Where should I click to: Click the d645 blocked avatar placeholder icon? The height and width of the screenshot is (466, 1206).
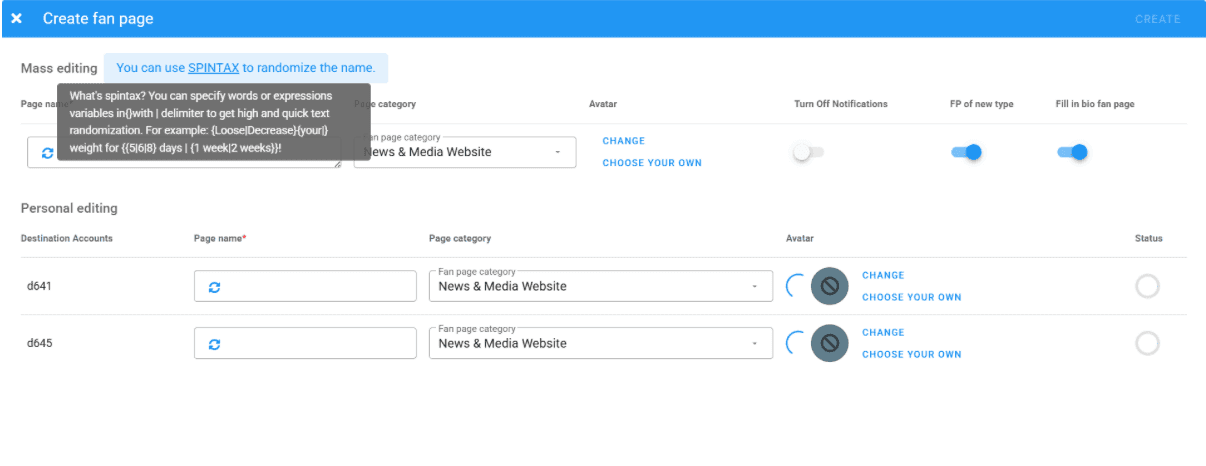coord(829,343)
